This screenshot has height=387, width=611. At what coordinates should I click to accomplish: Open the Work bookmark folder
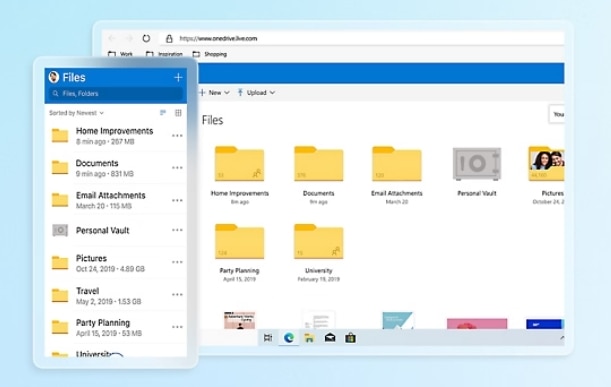tap(120, 54)
